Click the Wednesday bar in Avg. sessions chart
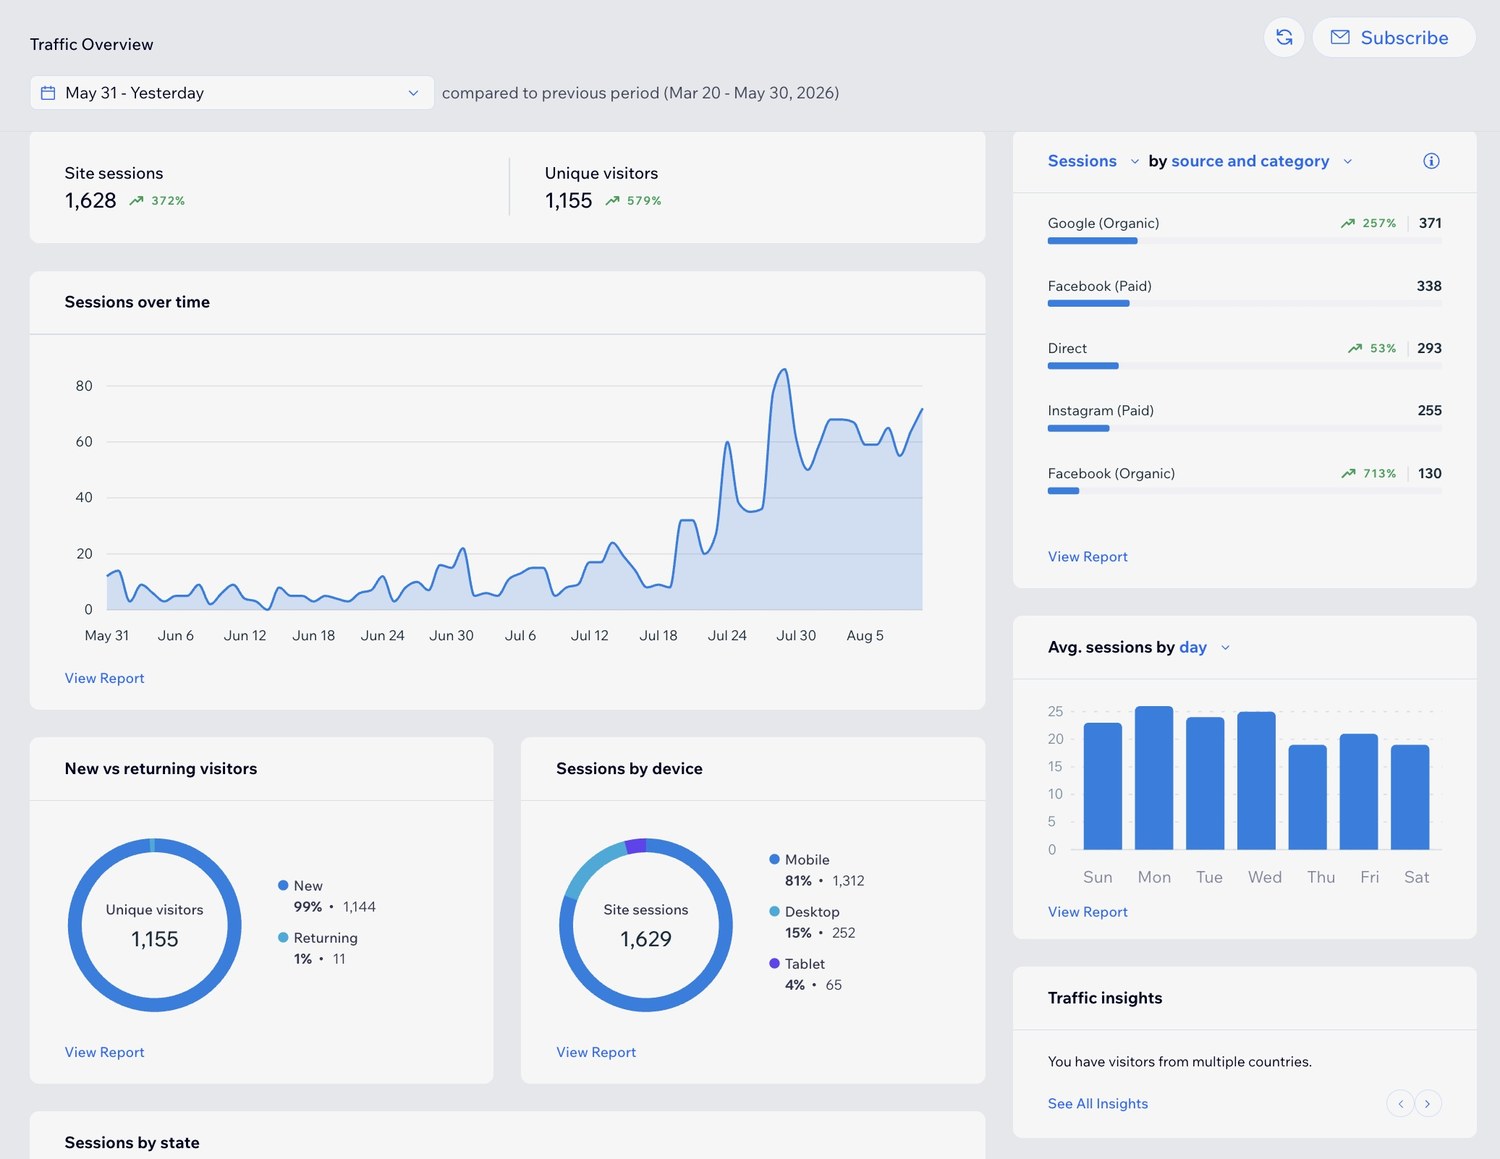Viewport: 1500px width, 1159px height. [x=1256, y=781]
